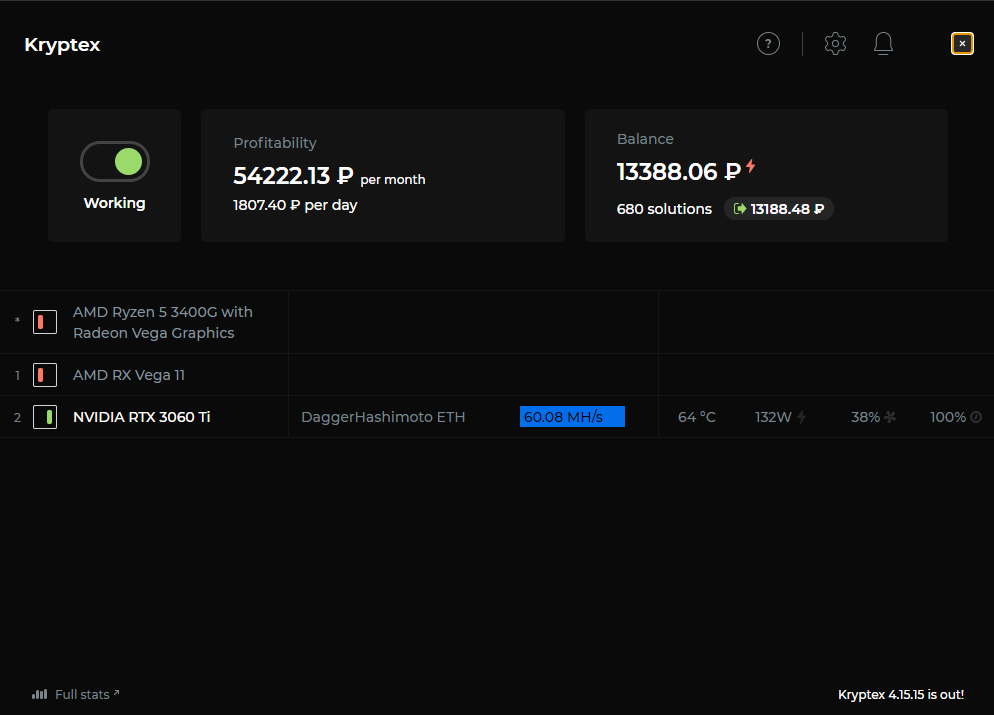The image size is (994, 715).
Task: Open settings via the gear icon
Action: coord(835,44)
